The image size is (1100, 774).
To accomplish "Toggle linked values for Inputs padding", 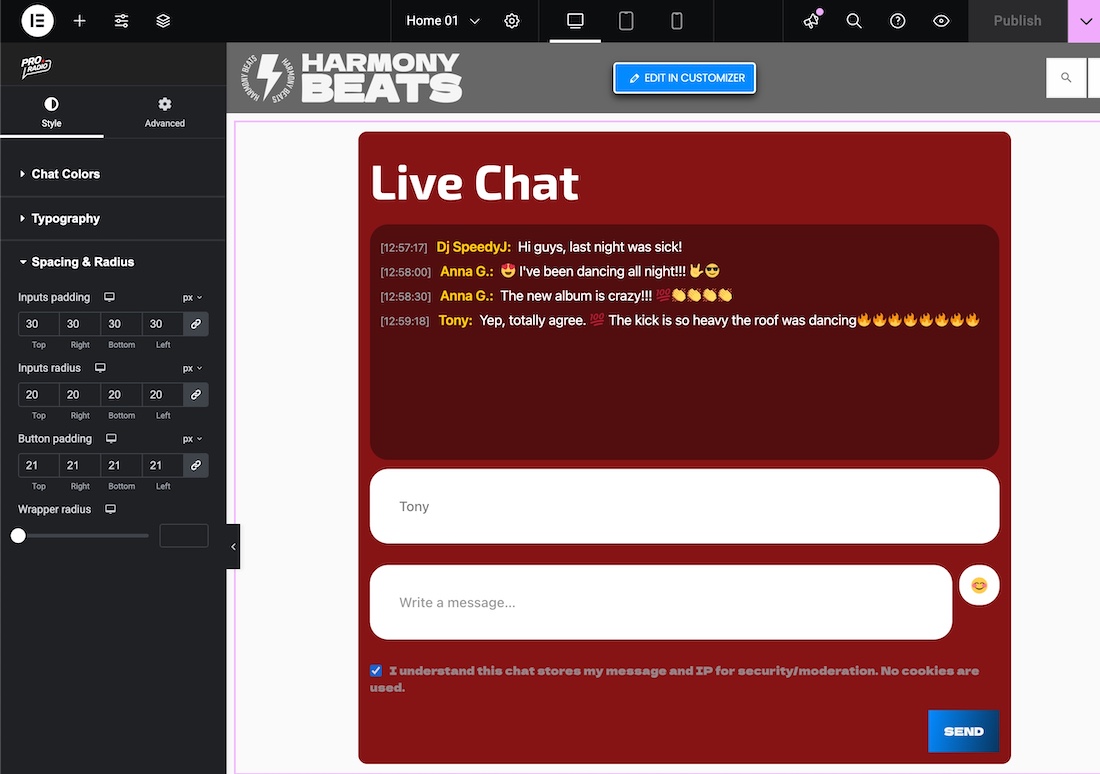I will [196, 324].
